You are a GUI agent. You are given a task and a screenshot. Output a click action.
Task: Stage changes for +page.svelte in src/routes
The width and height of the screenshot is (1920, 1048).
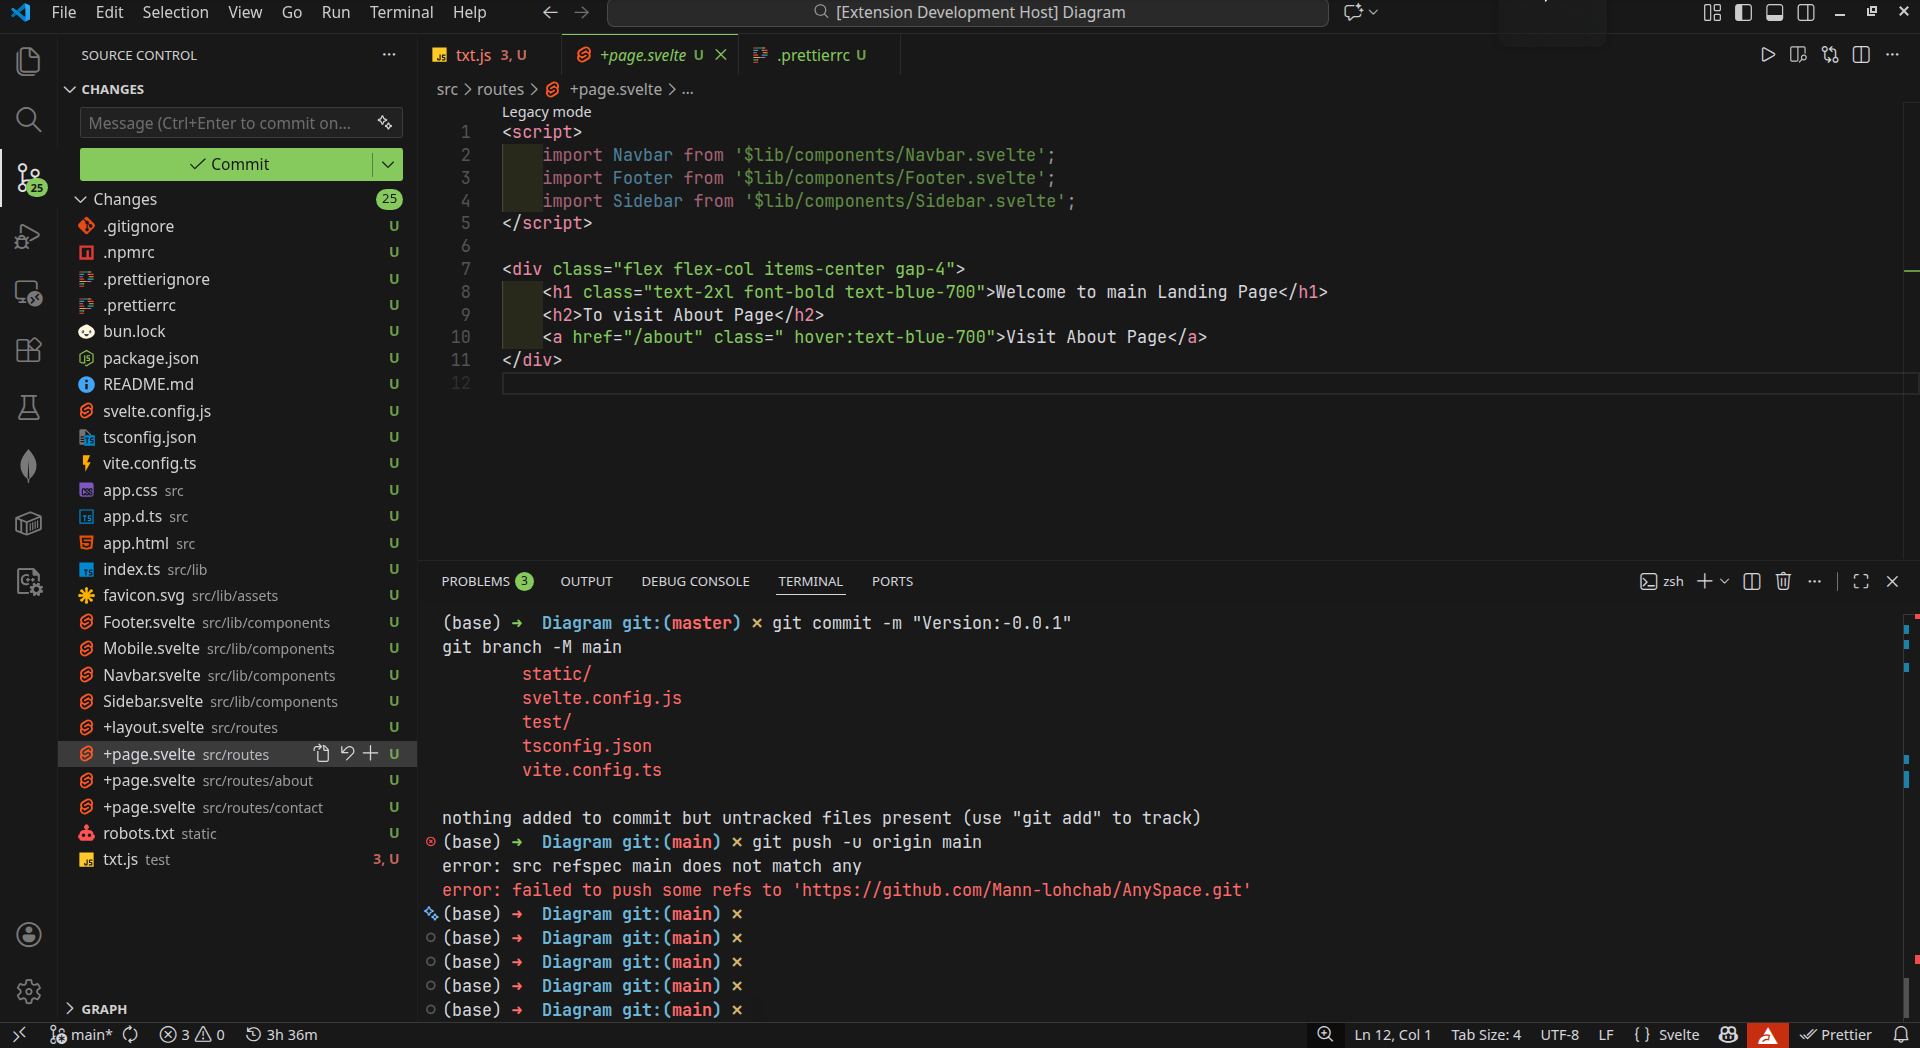point(371,753)
